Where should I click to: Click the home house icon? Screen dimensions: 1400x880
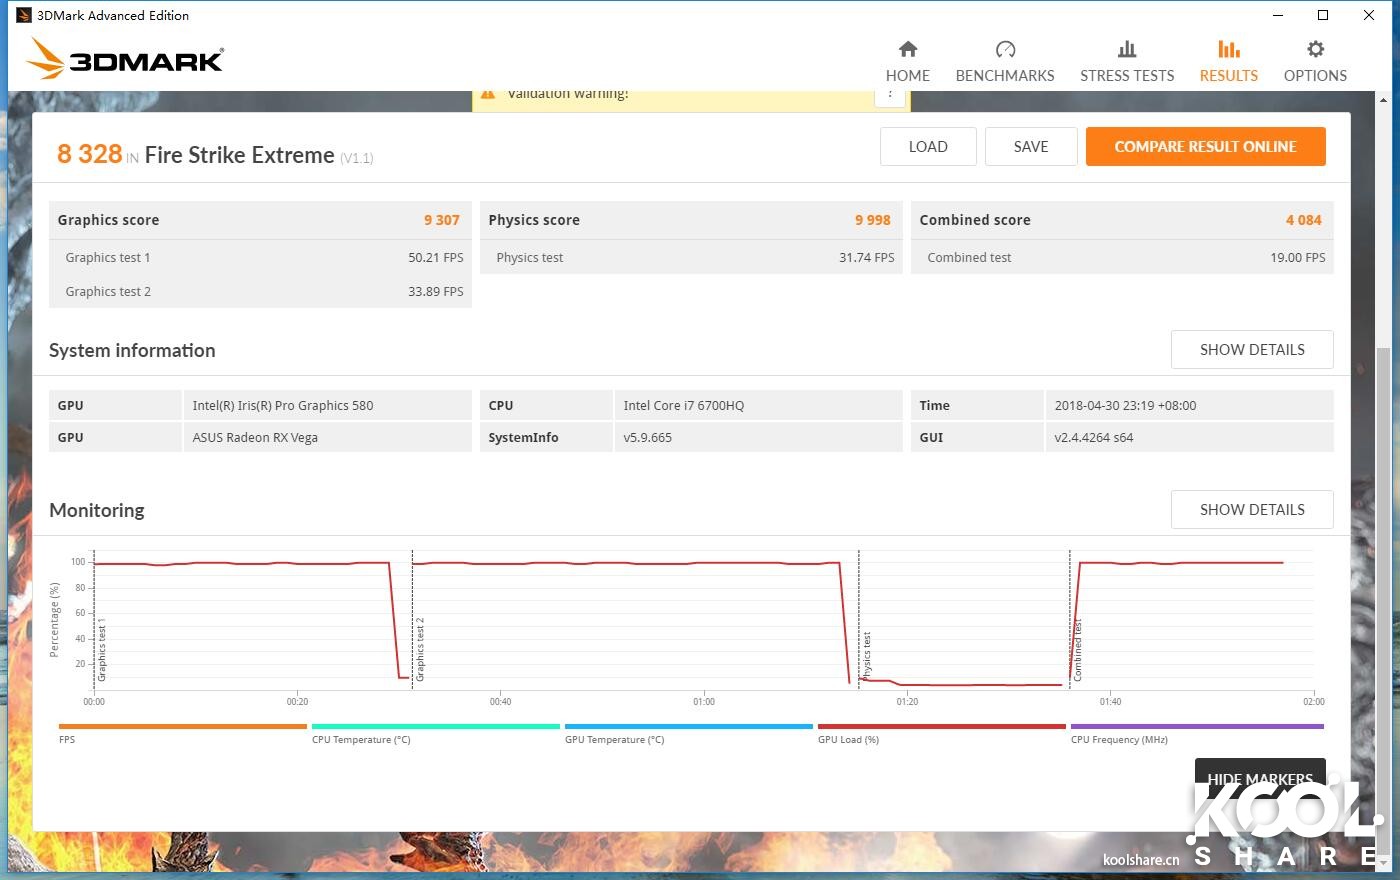(908, 49)
